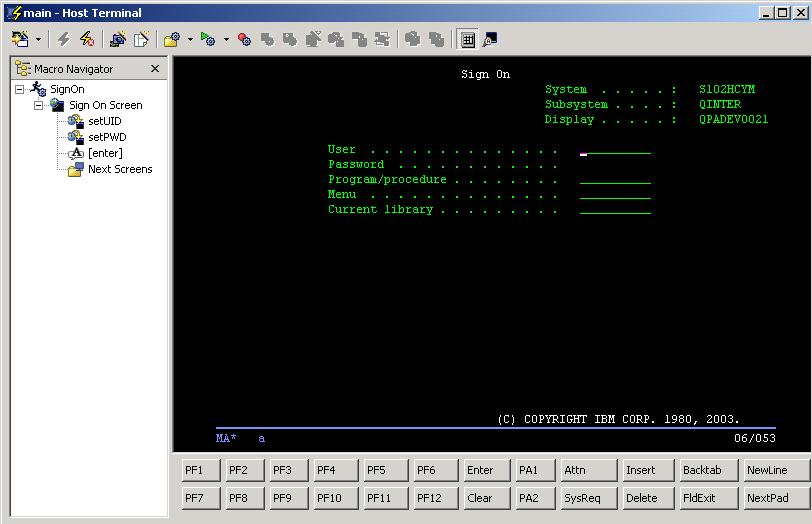This screenshot has height=524, width=812.
Task: Click the Menu input field
Action: [615, 194]
